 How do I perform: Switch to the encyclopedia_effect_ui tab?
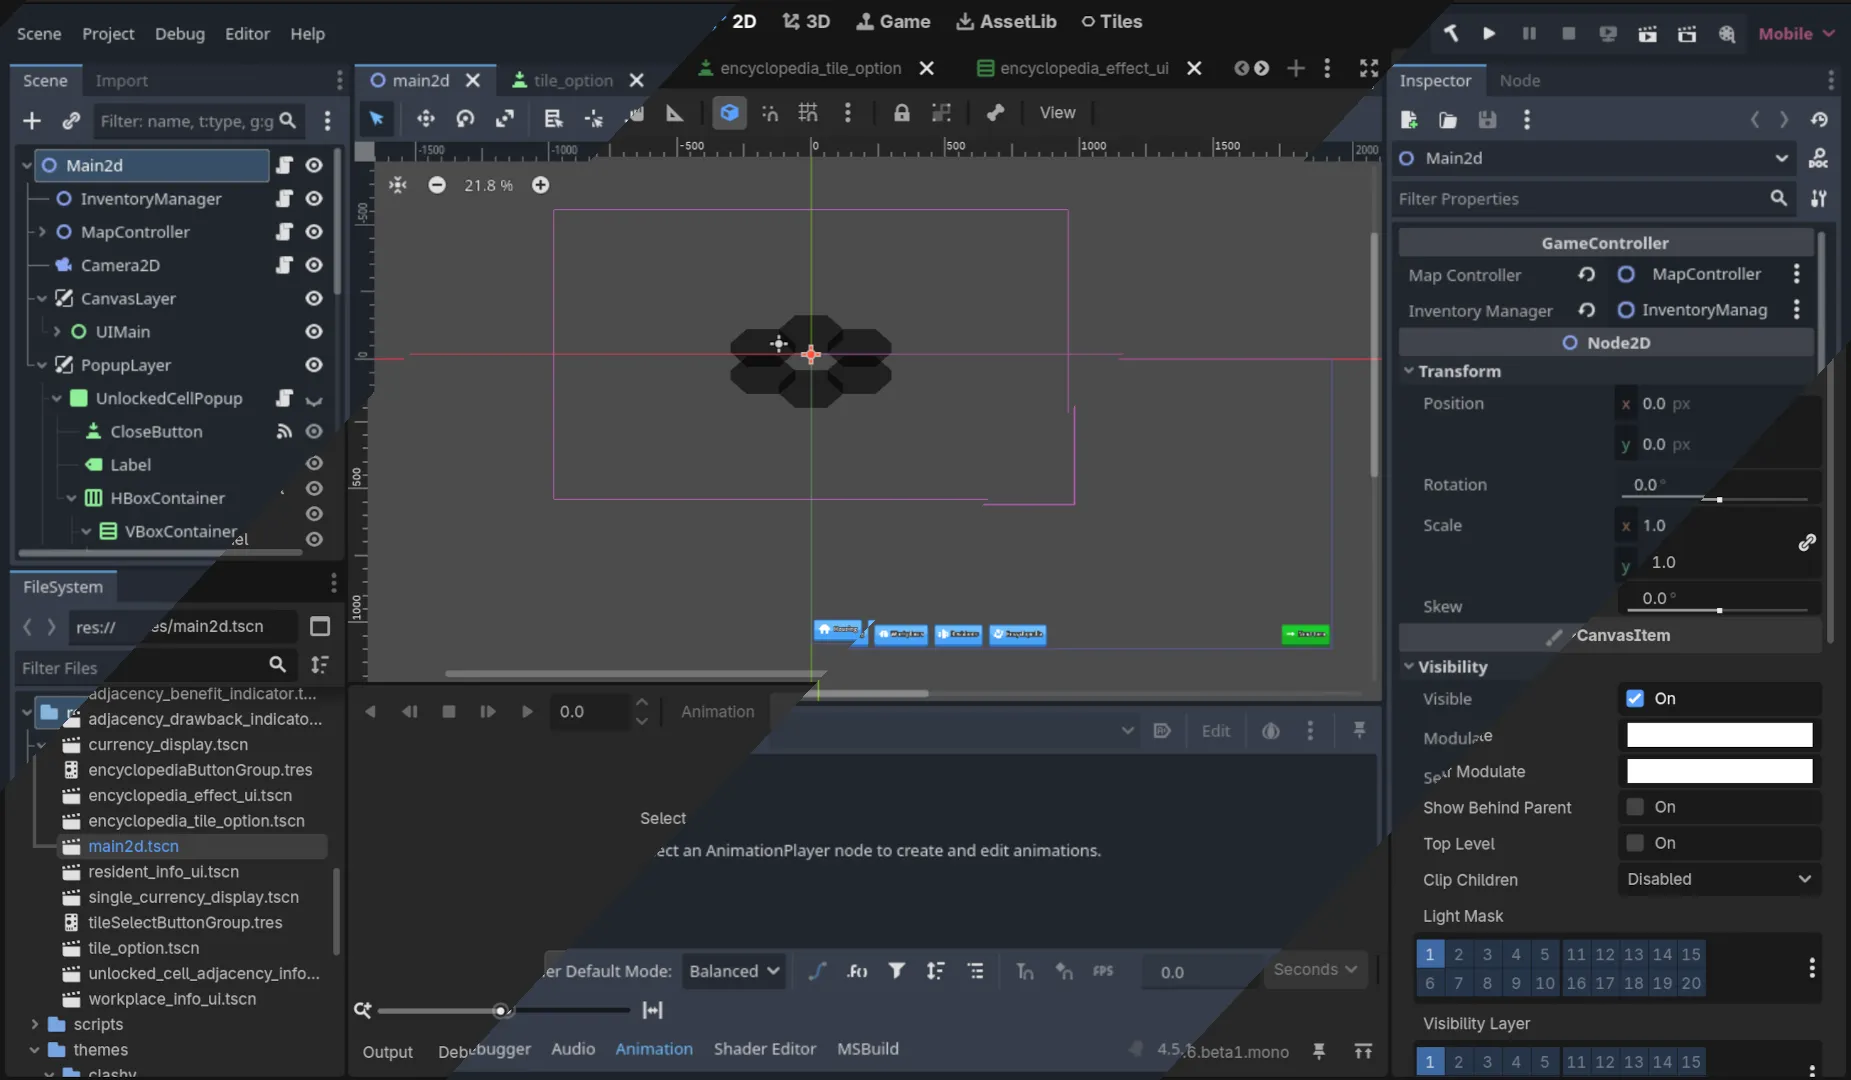pos(1085,68)
